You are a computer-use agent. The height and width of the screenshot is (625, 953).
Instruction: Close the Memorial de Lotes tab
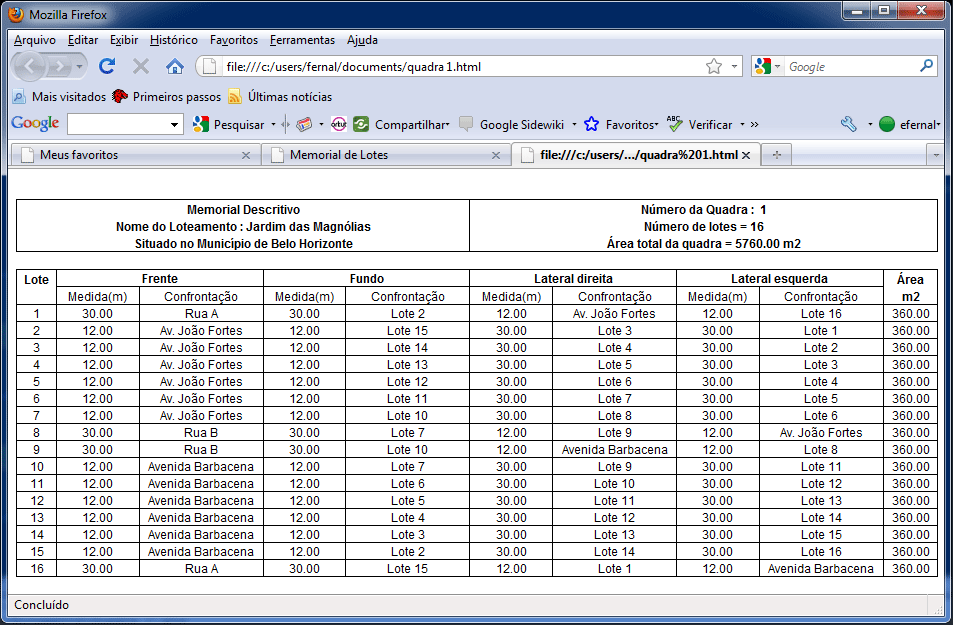pos(496,155)
